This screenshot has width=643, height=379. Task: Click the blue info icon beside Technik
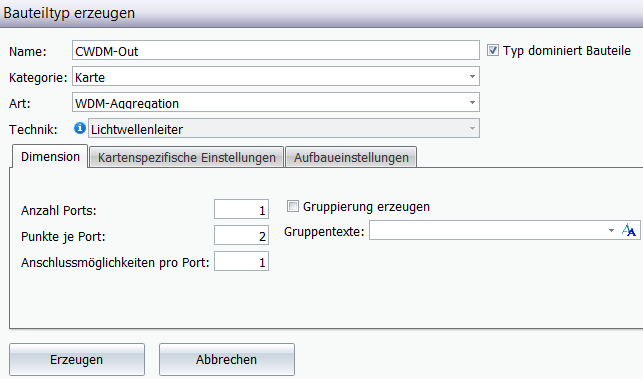click(x=80, y=128)
